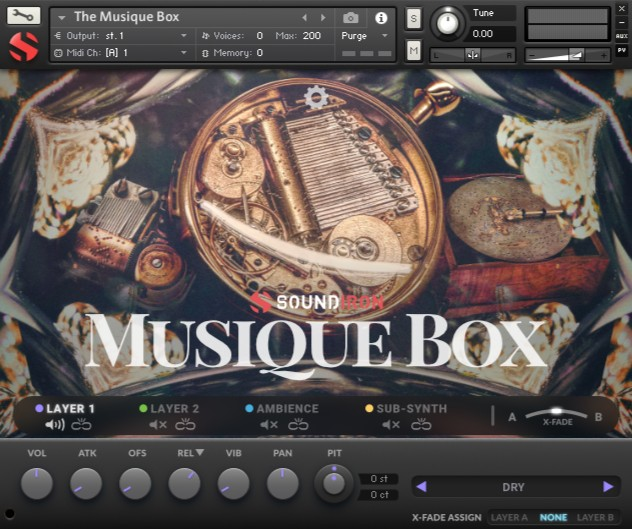Click the A-B X-FADE slider
The width and height of the screenshot is (632, 529).
[556, 413]
